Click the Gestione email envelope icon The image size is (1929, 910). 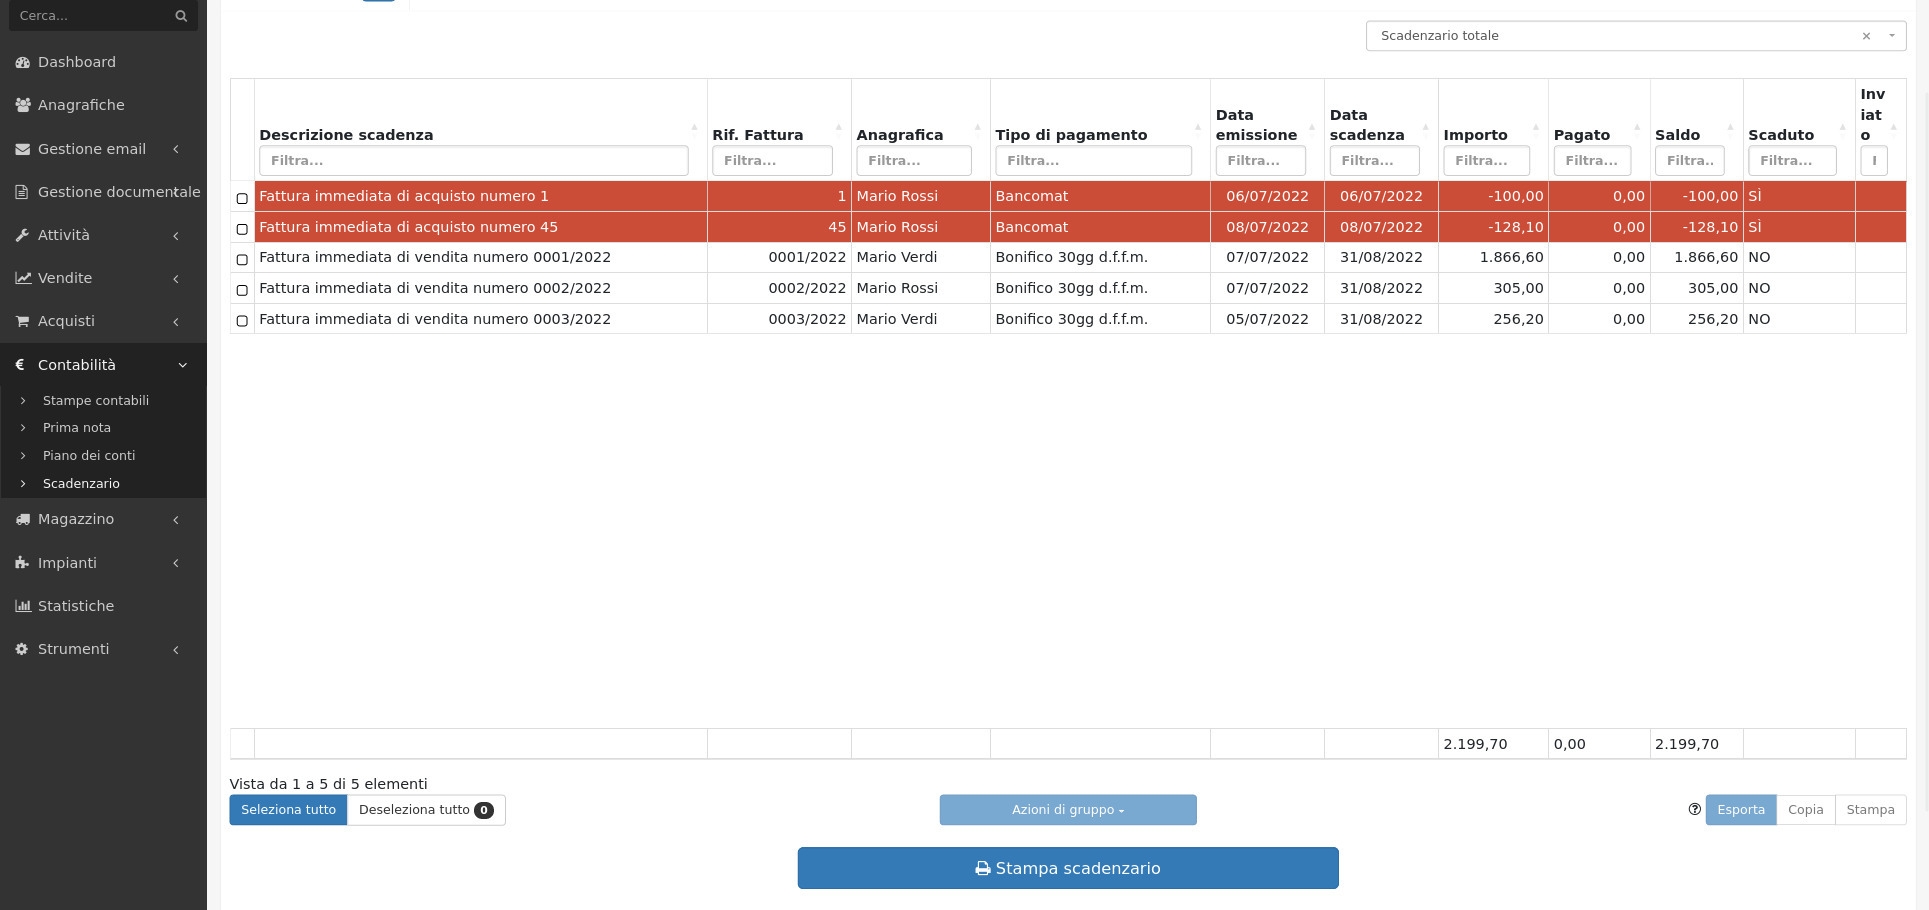coord(22,149)
